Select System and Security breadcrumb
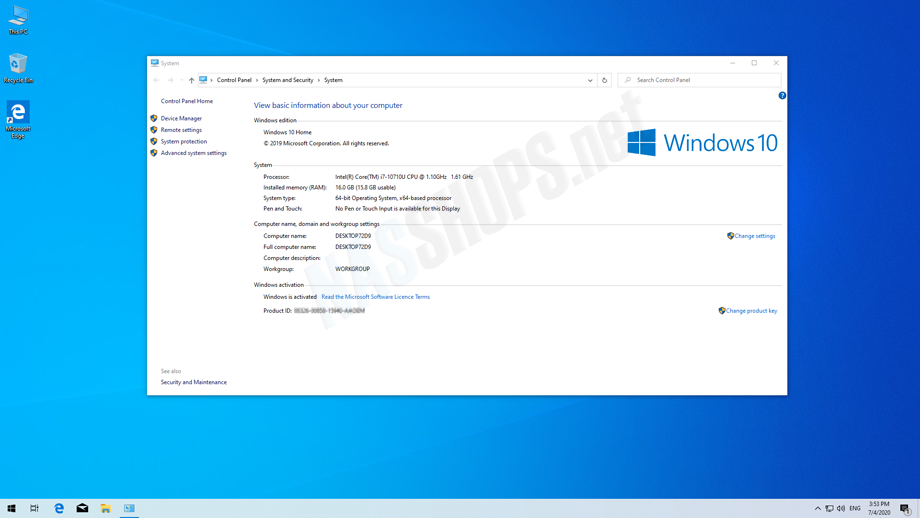 [x=288, y=80]
